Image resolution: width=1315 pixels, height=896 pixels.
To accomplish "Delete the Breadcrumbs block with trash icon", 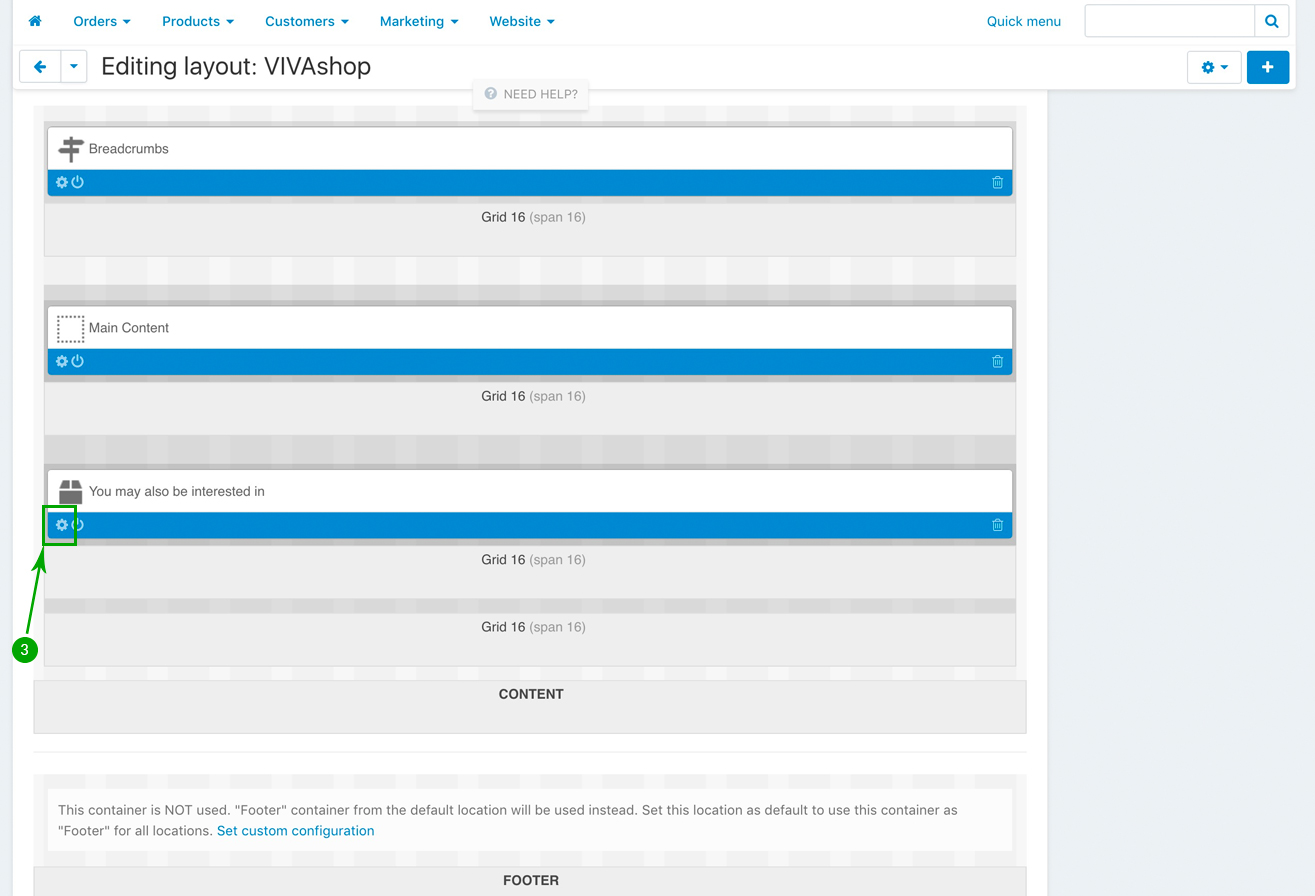I will [x=997, y=182].
